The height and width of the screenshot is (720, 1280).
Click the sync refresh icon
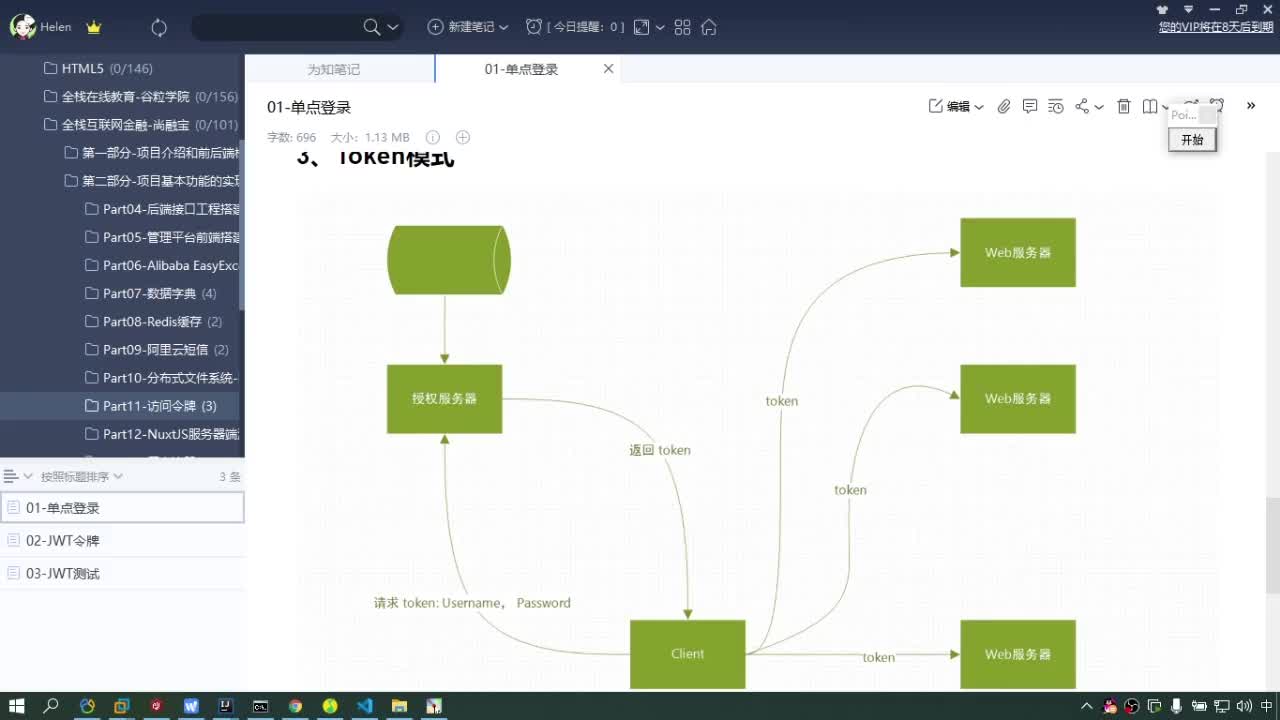(x=159, y=28)
